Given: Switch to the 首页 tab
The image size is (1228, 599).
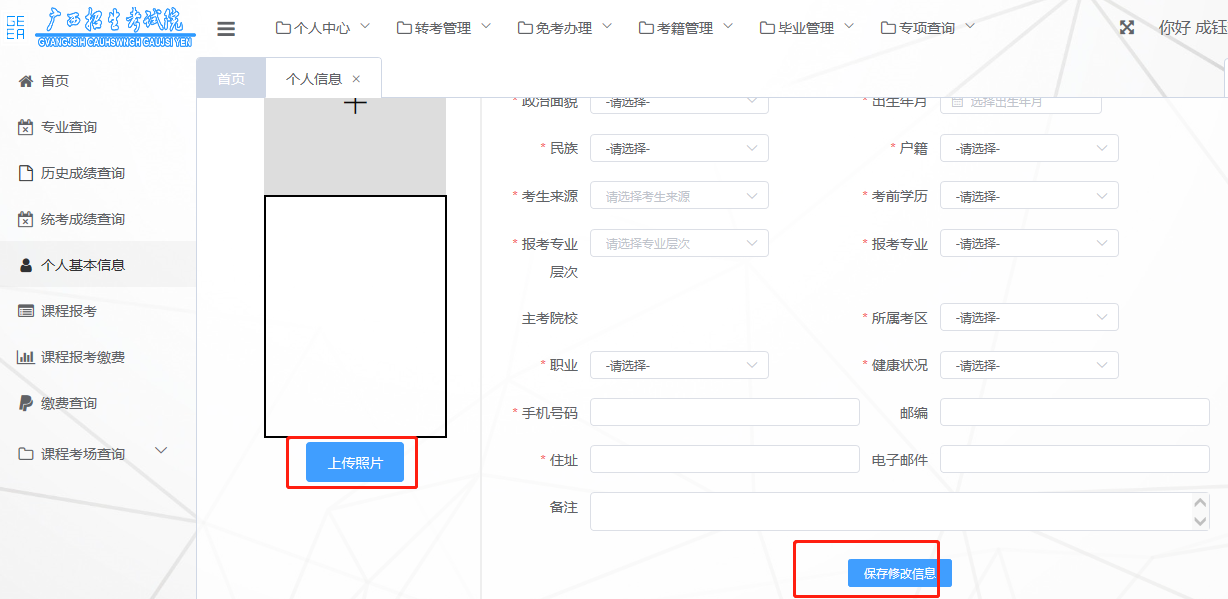Looking at the screenshot, I should coord(231,77).
